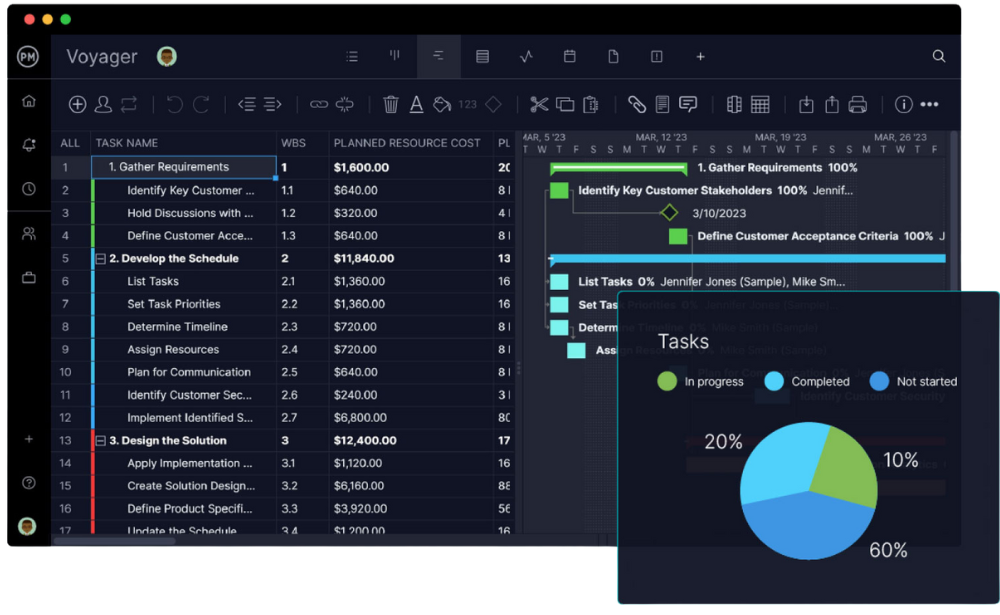The image size is (1000, 615).
Task: Delete selected task using the trash icon
Action: [x=389, y=104]
